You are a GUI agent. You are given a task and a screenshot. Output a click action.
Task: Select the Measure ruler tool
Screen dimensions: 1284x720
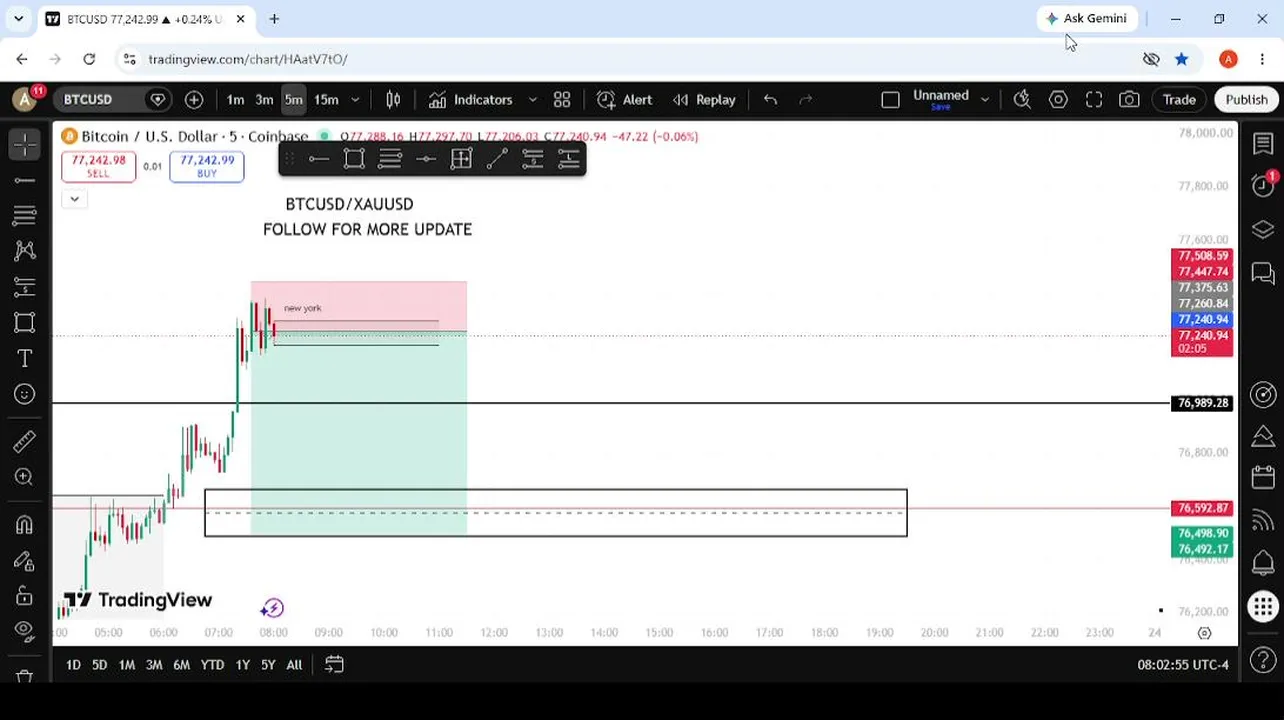(x=25, y=441)
